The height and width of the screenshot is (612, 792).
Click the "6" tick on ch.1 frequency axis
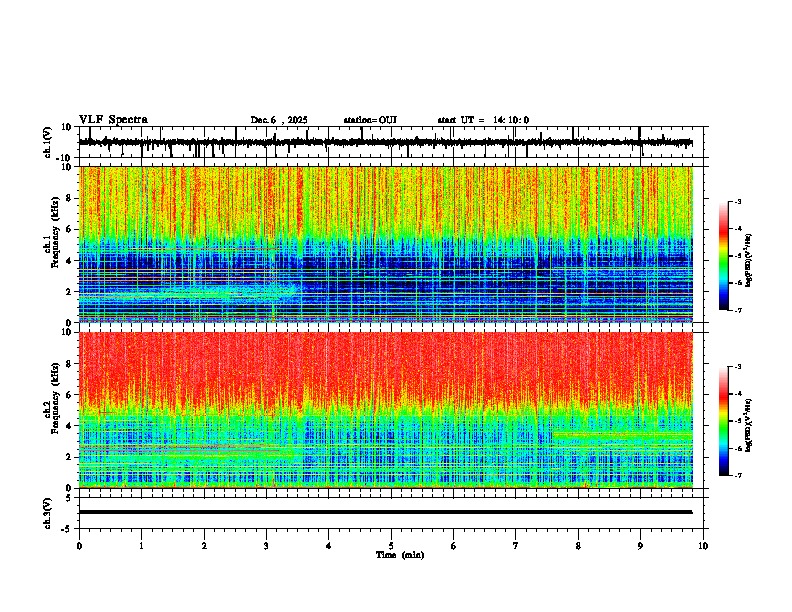coord(70,230)
